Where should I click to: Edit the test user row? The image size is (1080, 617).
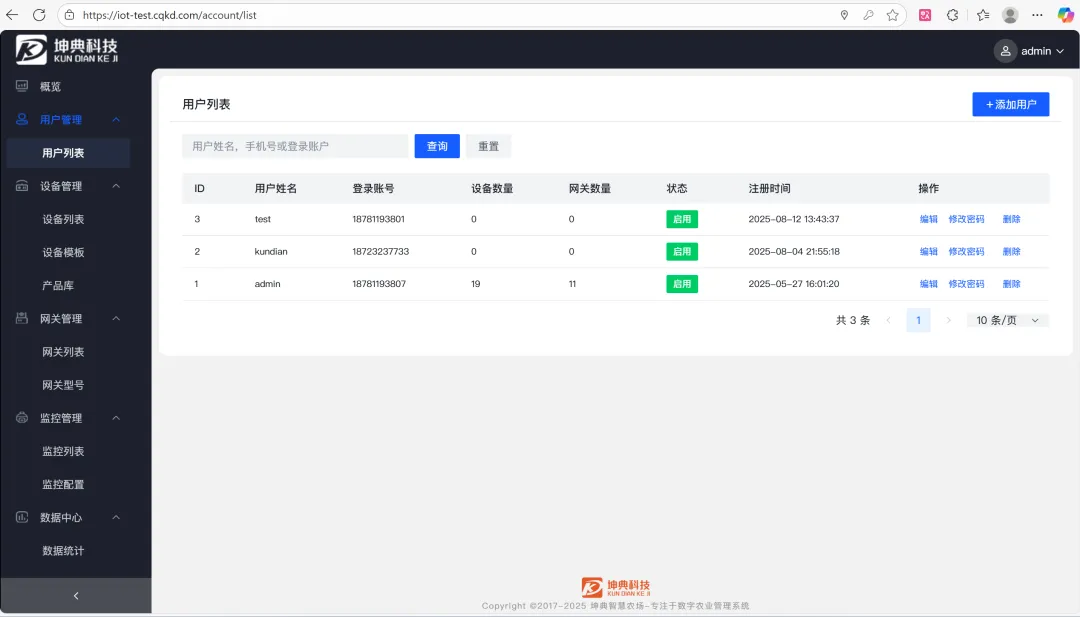(x=928, y=219)
